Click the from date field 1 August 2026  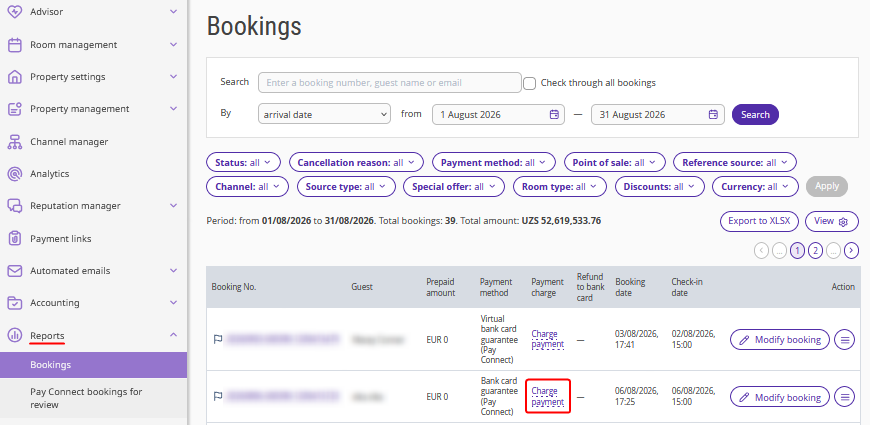pos(498,114)
